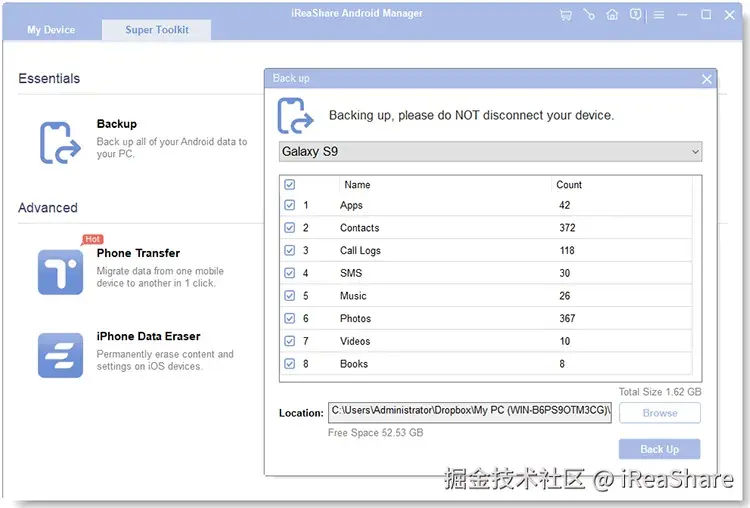Screen dimensions: 750x508
Task: Open the help feedback icon
Action: coord(635,14)
